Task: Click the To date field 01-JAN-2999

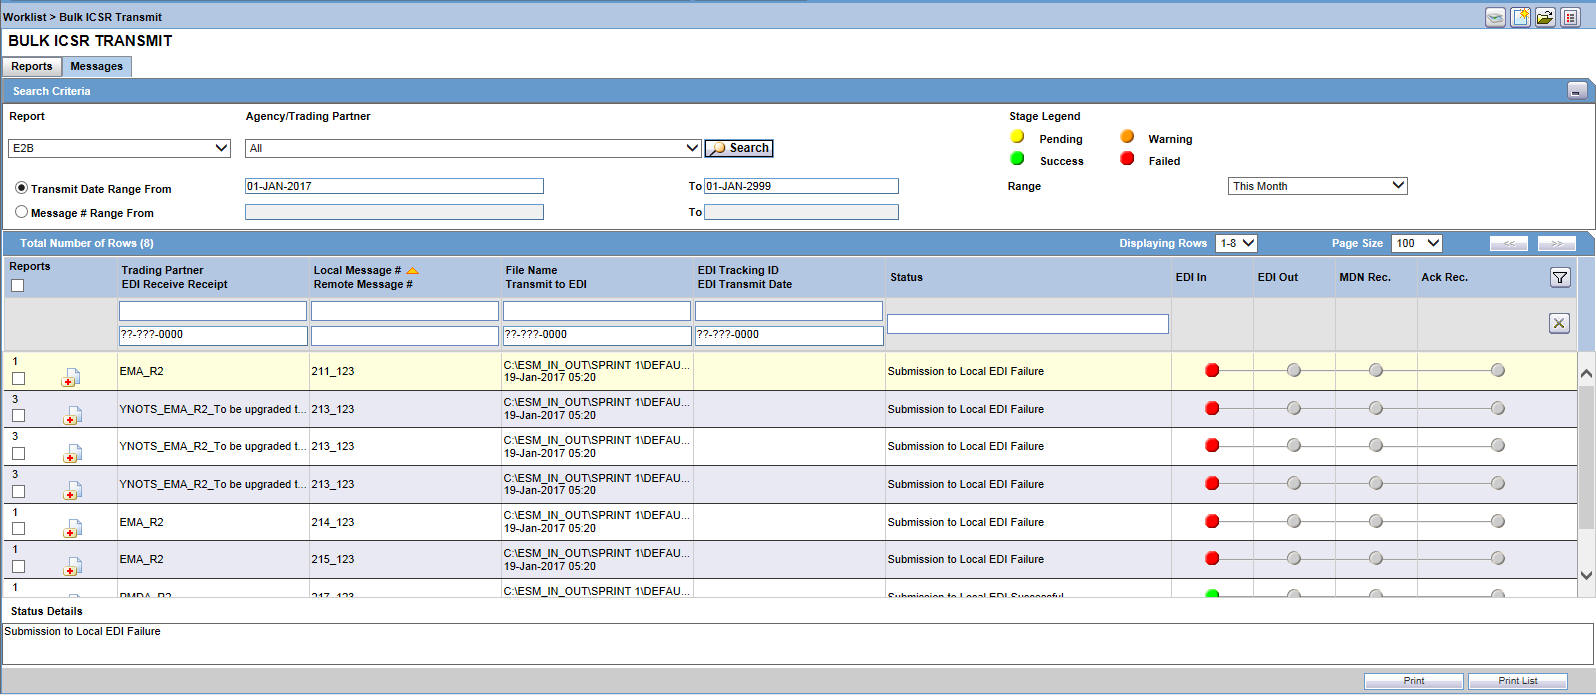Action: coord(801,186)
